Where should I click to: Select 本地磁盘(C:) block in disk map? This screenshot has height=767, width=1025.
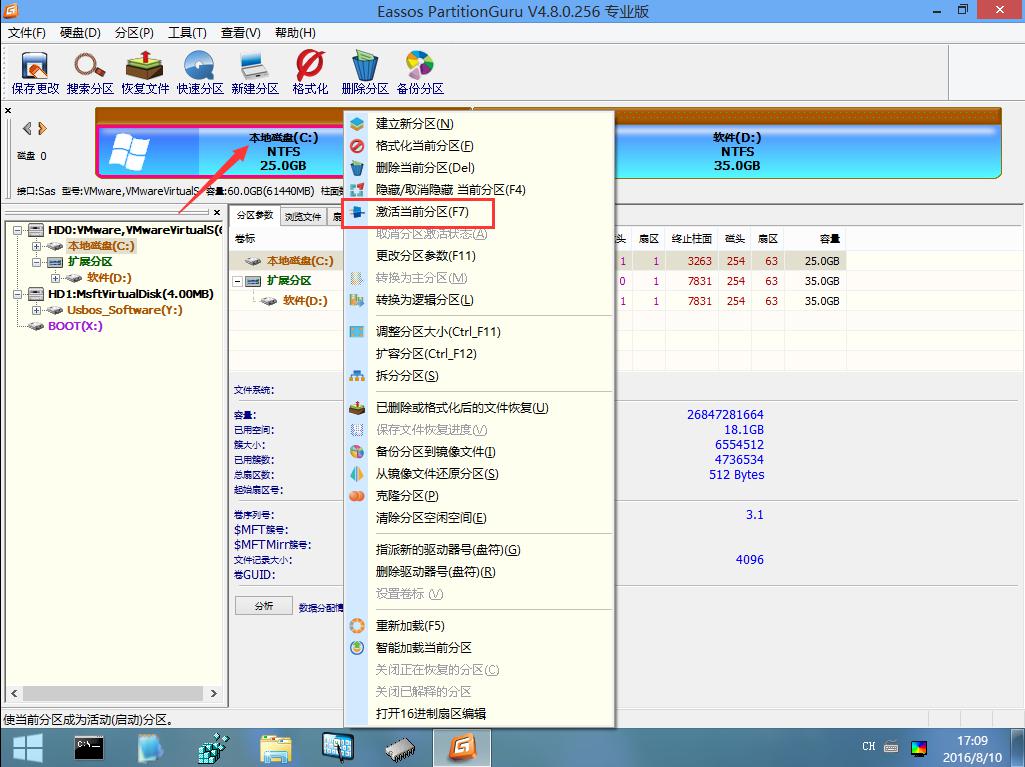click(x=221, y=152)
